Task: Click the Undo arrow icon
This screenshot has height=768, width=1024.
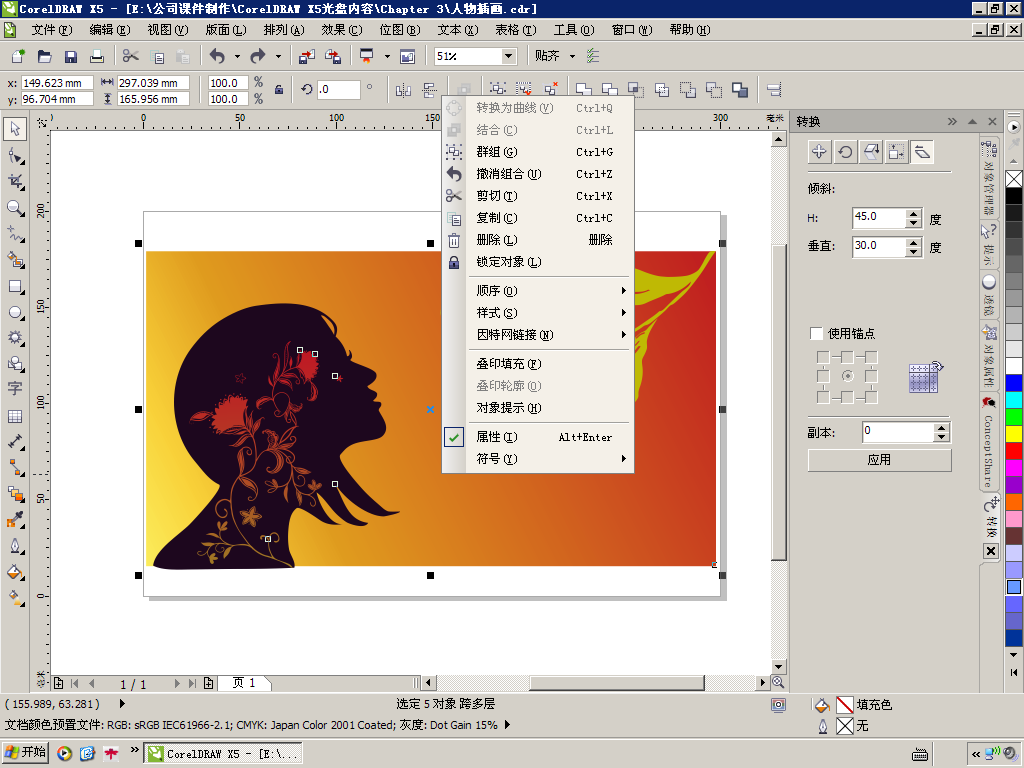Action: pyautogui.click(x=217, y=56)
